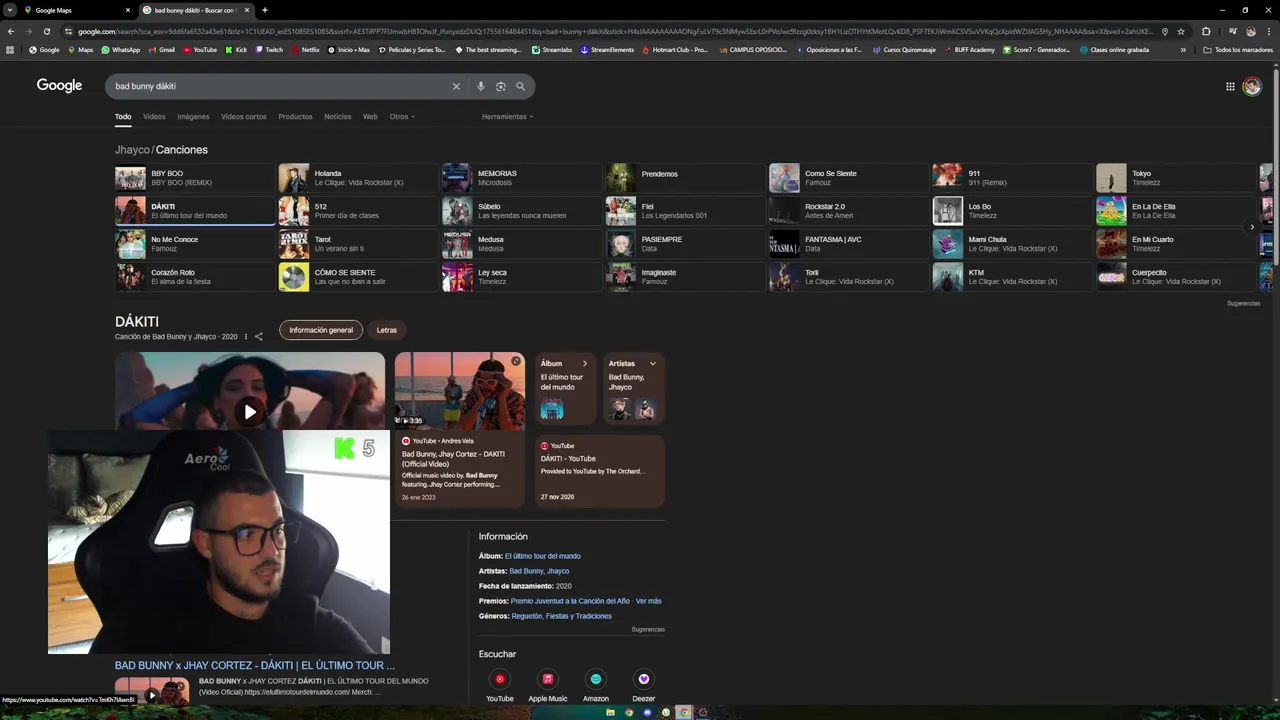Switch to Videos cortos tab

244,117
